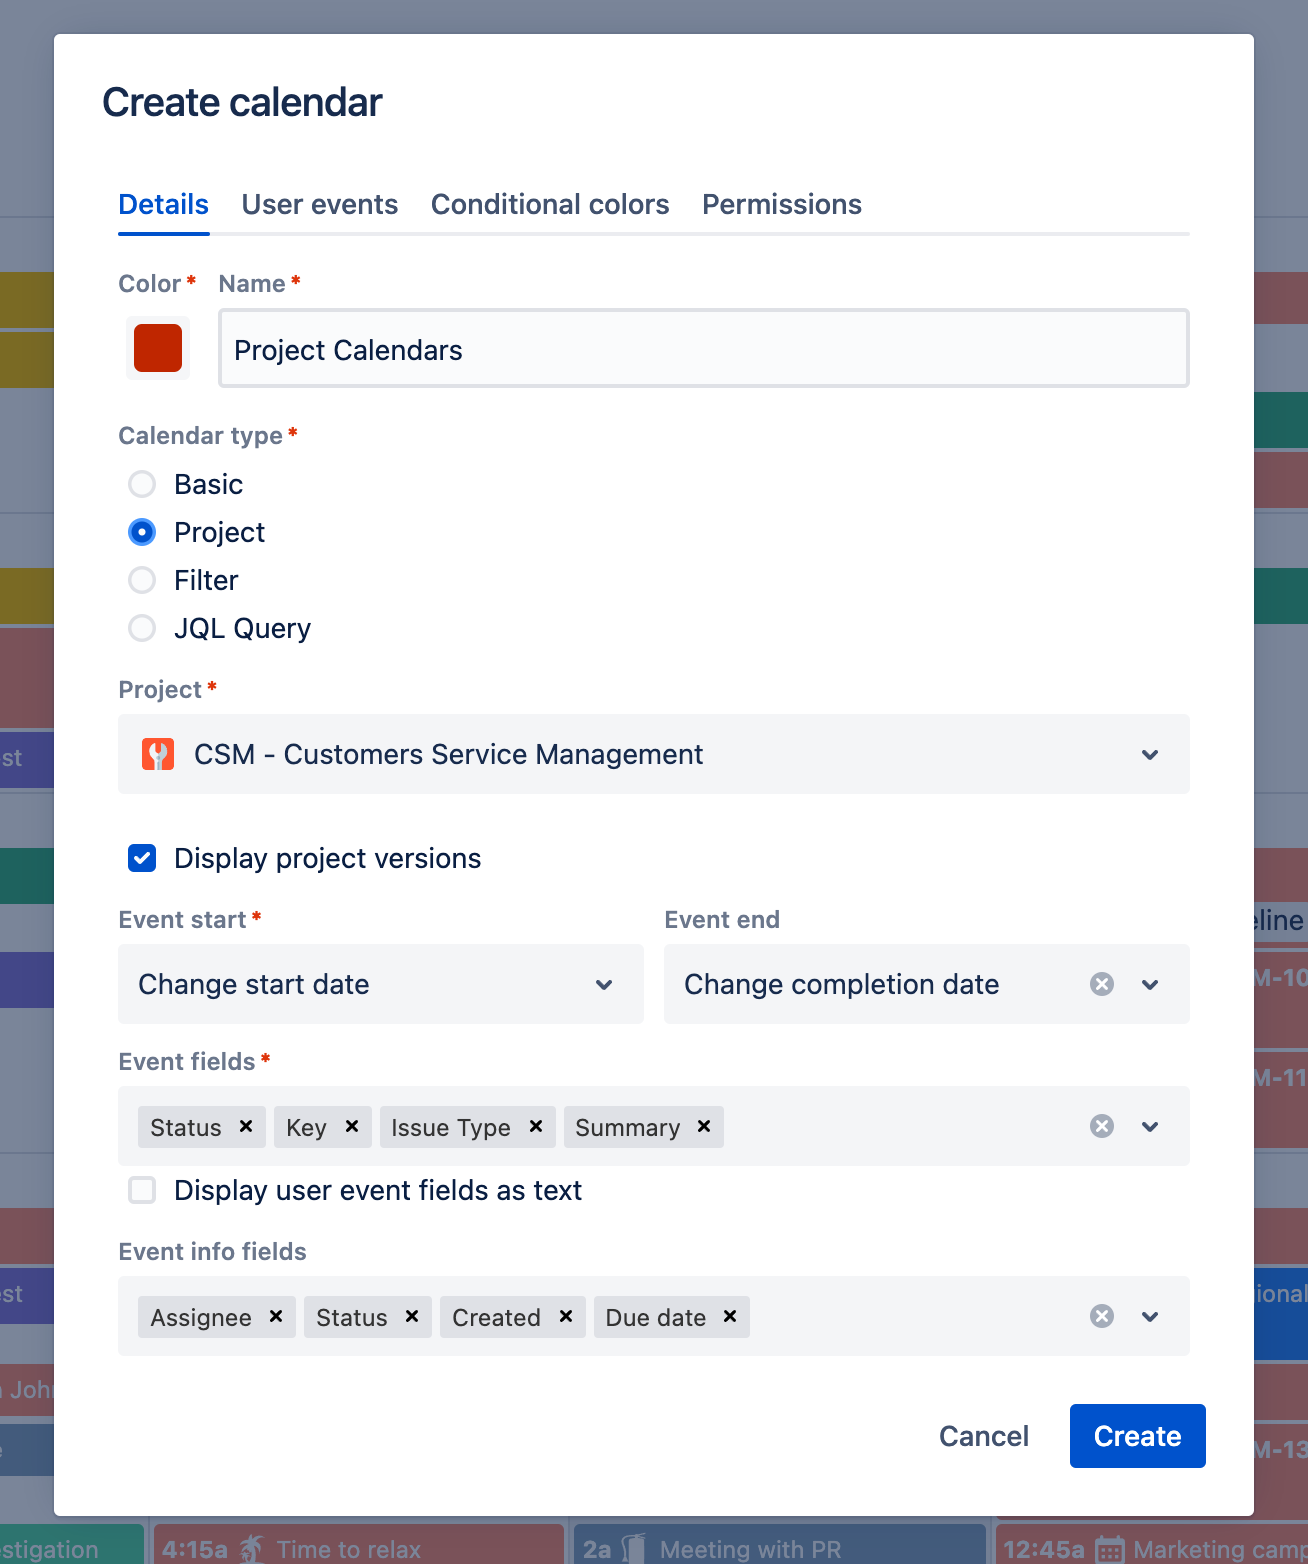Screen dimensions: 1308x1564
Task: Remove Due date from Event info fields
Action: (730, 1316)
